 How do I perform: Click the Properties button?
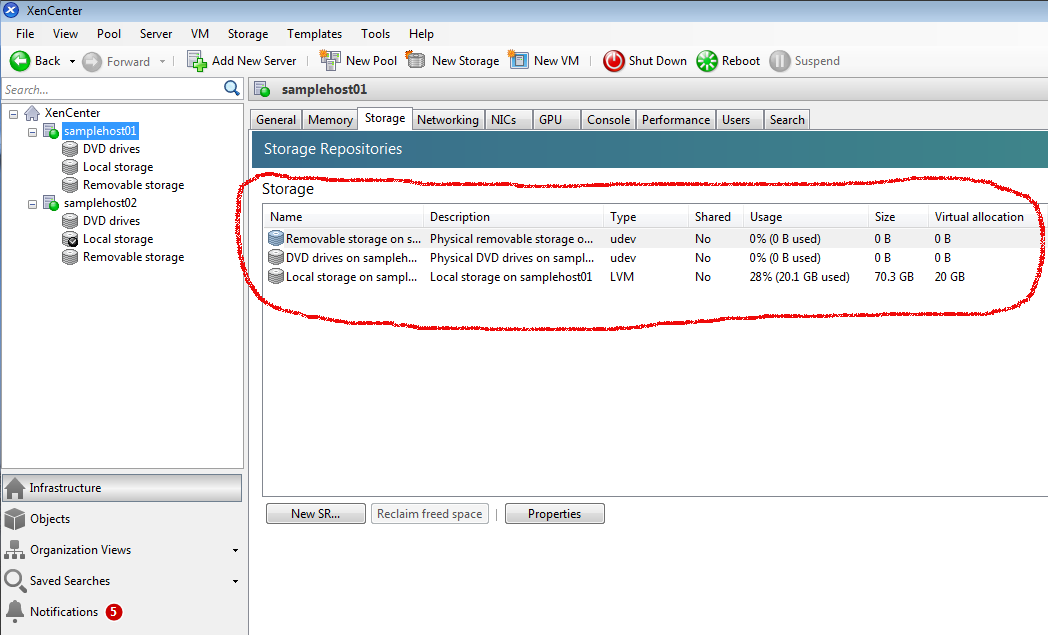tap(554, 514)
